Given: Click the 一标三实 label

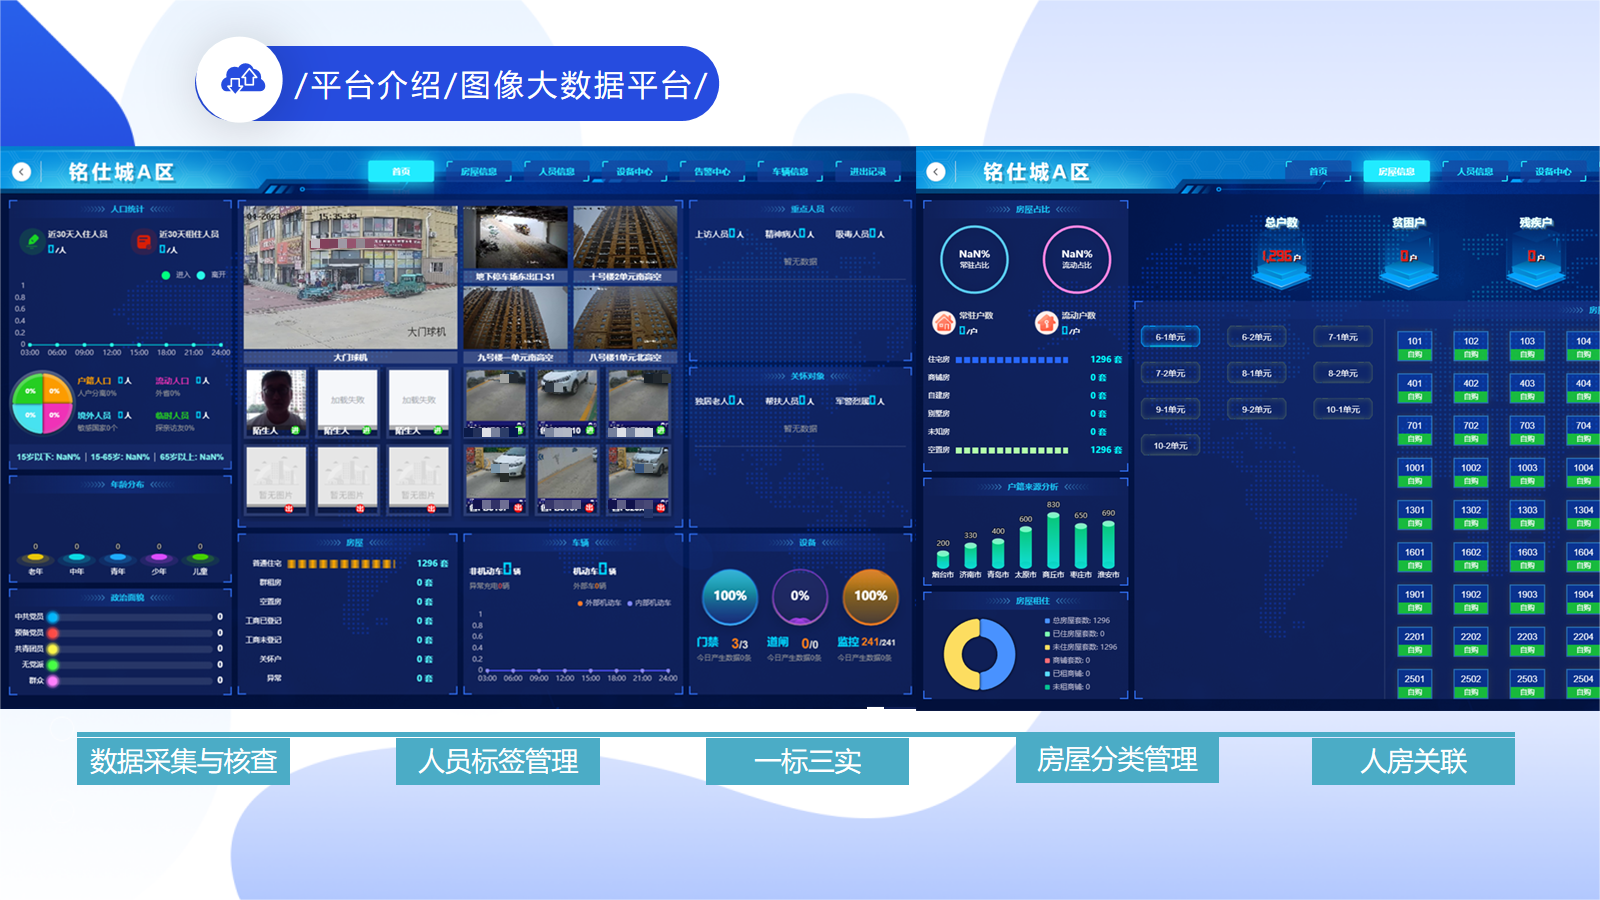Looking at the screenshot, I should [x=807, y=761].
